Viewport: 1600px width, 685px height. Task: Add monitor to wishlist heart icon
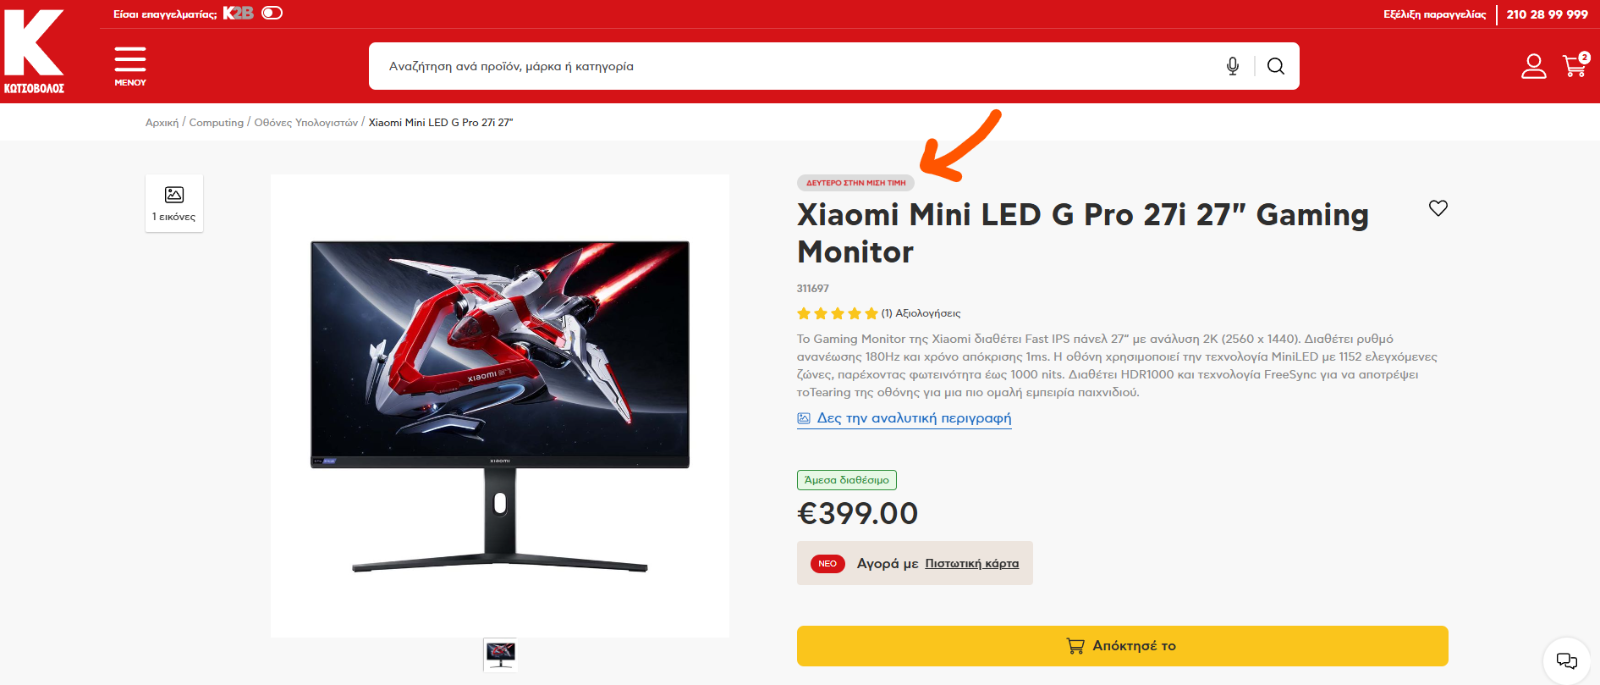pos(1438,208)
